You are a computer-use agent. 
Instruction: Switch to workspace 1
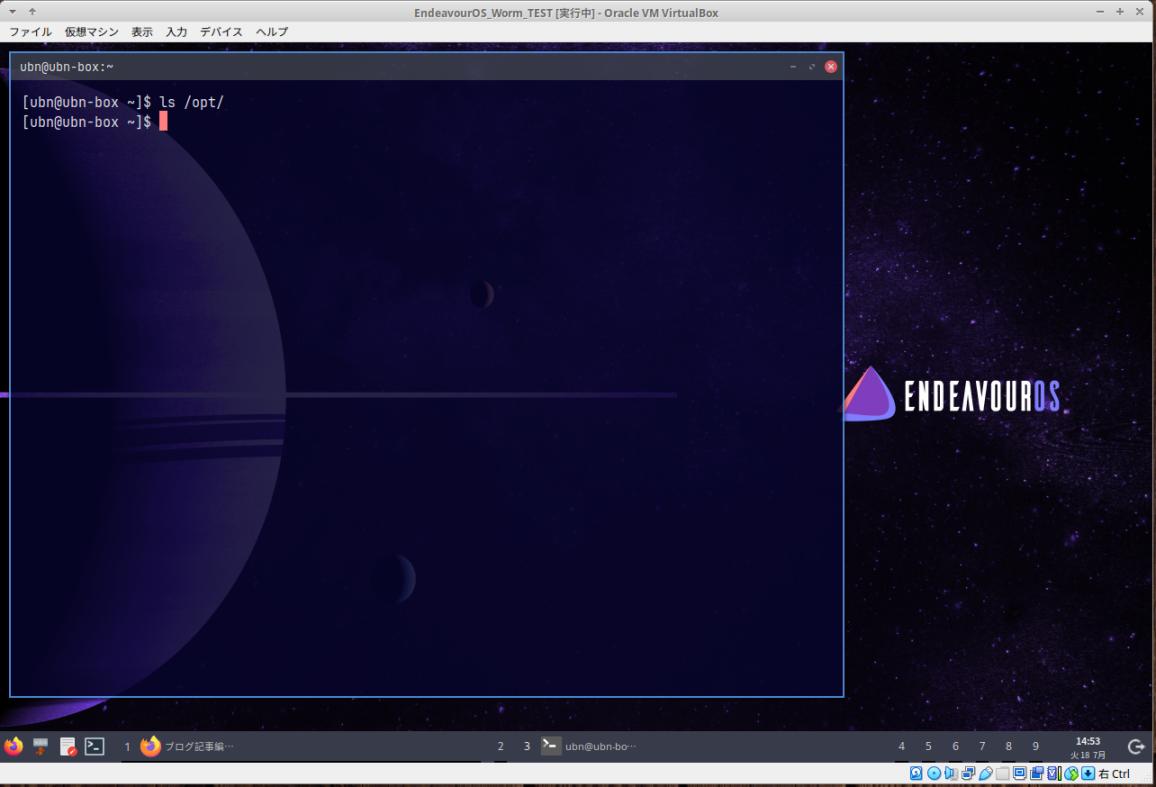127,746
